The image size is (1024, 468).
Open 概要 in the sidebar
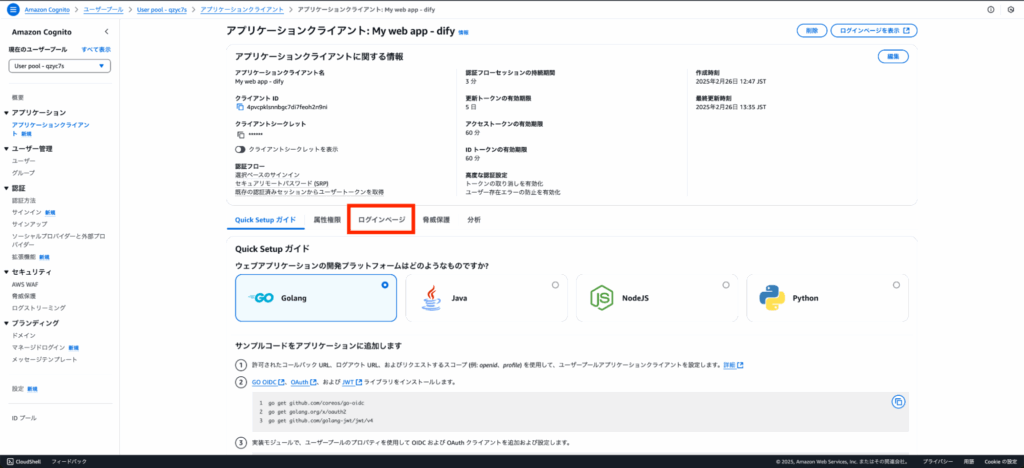[18, 97]
